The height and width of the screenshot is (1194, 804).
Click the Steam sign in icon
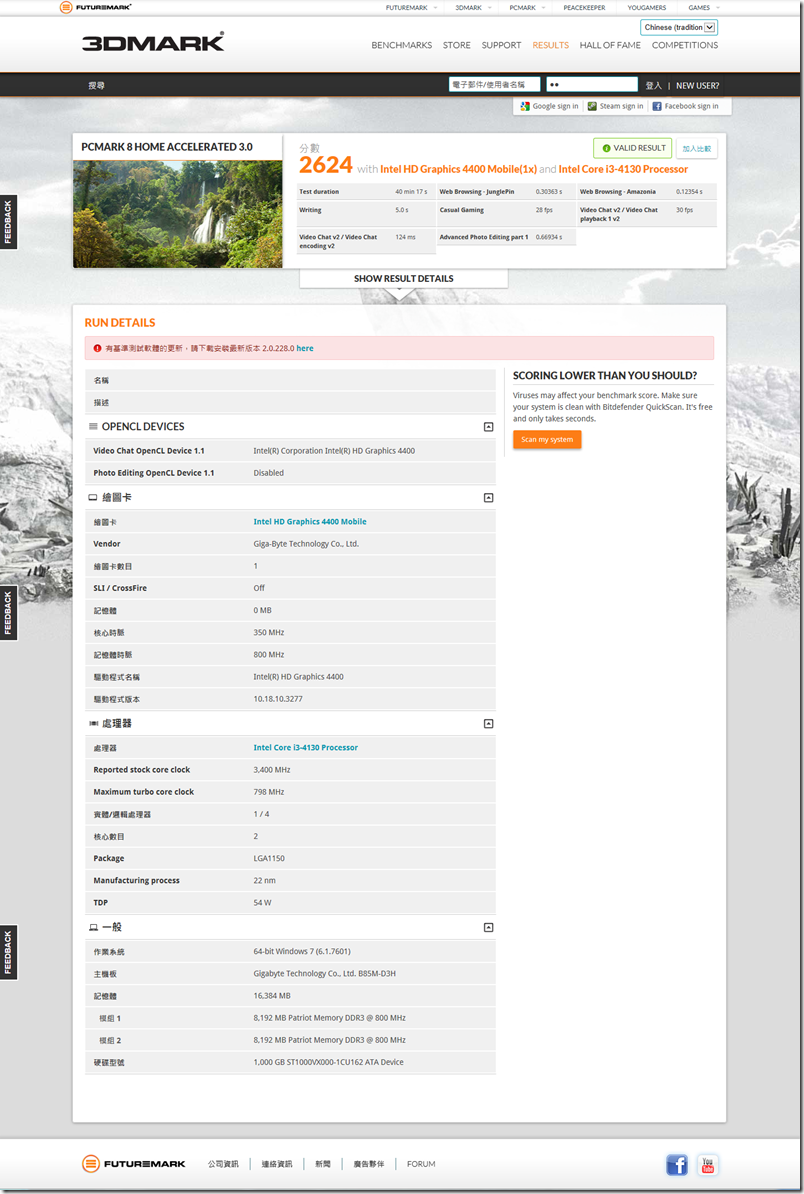pyautogui.click(x=592, y=107)
